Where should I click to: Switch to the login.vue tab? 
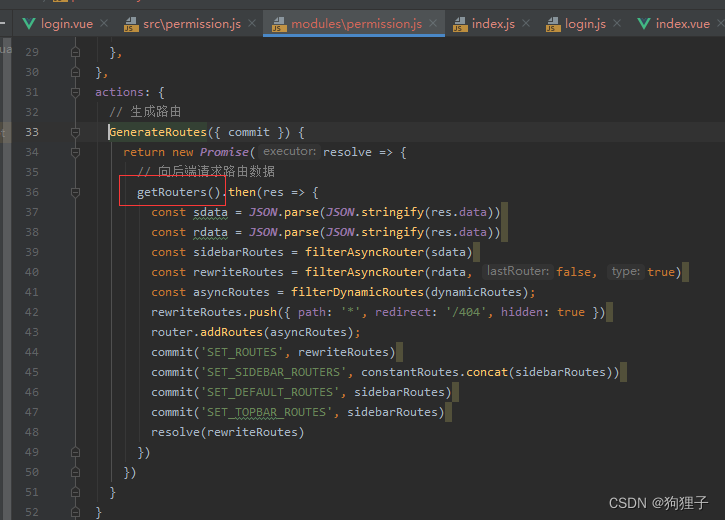67,24
